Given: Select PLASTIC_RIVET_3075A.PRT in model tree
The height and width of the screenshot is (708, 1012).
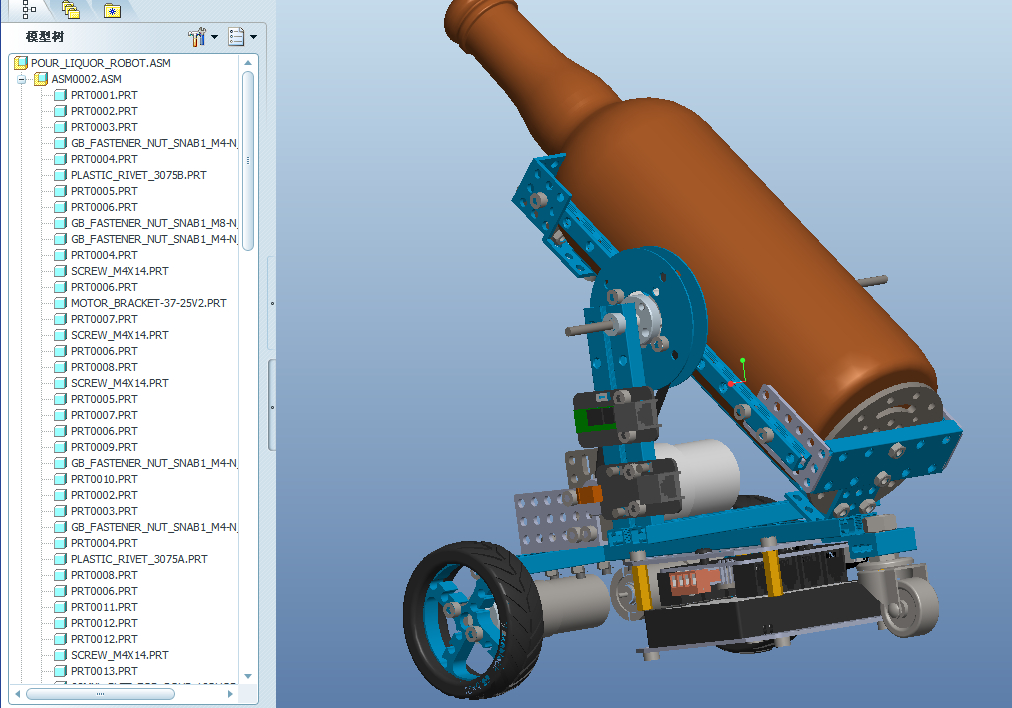Looking at the screenshot, I should pos(139,559).
